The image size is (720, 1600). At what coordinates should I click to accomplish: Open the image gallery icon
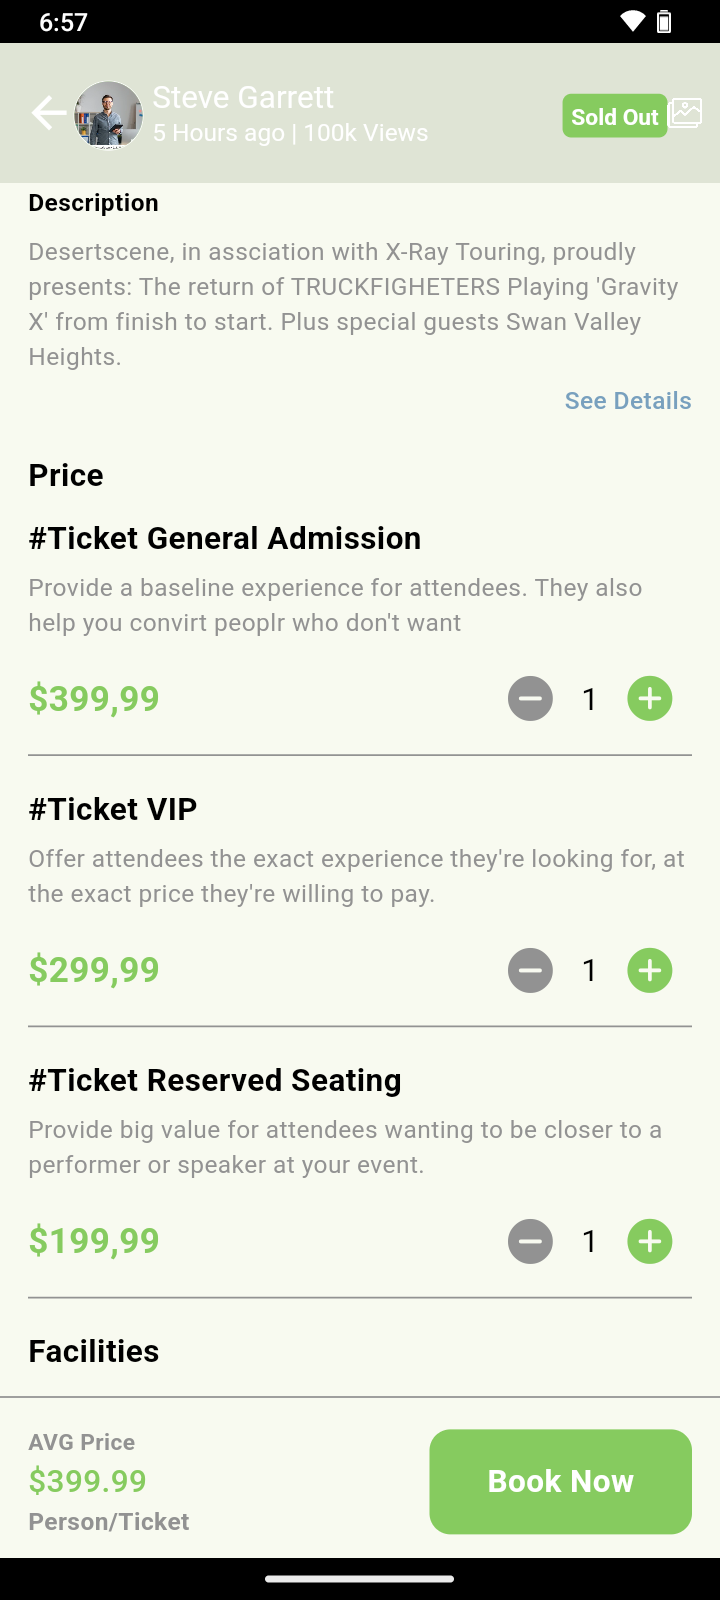click(686, 113)
